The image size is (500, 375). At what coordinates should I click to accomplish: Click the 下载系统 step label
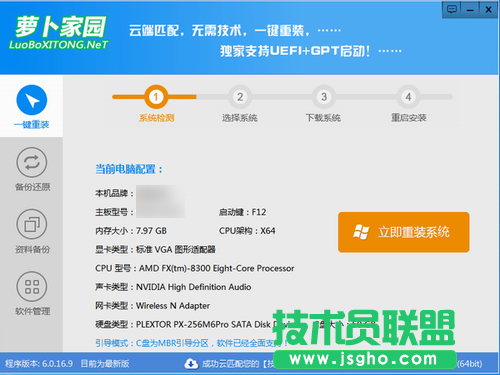[x=323, y=118]
